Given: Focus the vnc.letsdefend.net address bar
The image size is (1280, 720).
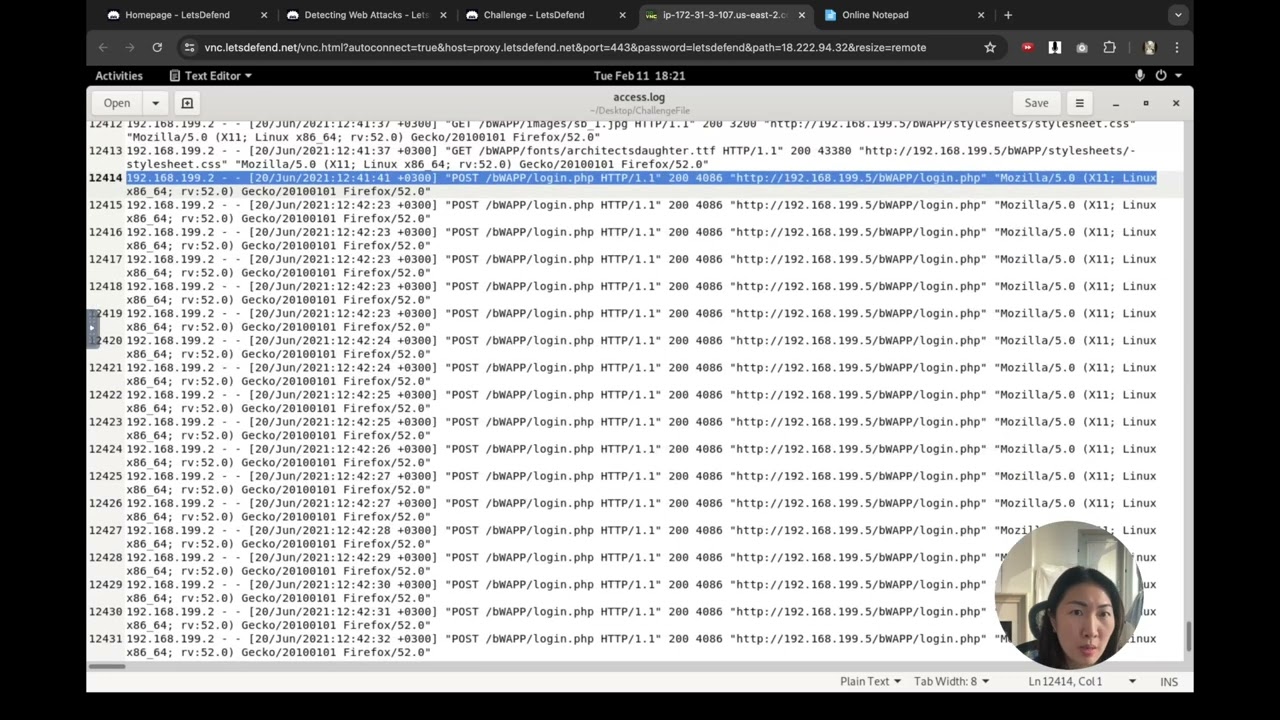Looking at the screenshot, I should [565, 47].
